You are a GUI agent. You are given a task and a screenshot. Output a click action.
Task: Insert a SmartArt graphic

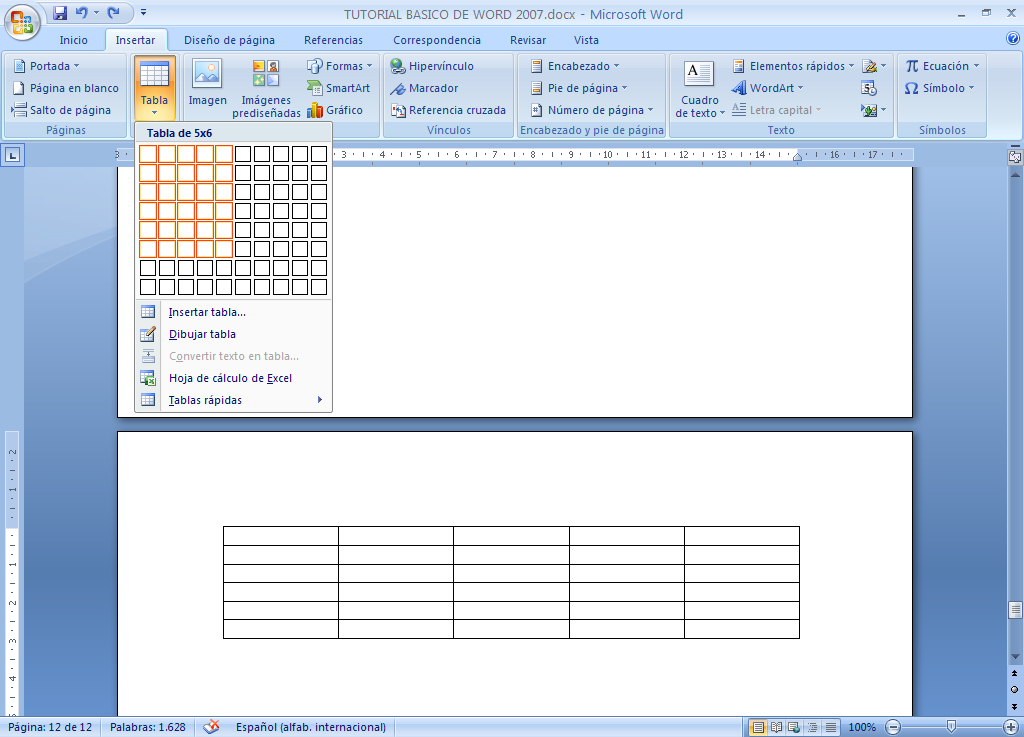(x=337, y=87)
